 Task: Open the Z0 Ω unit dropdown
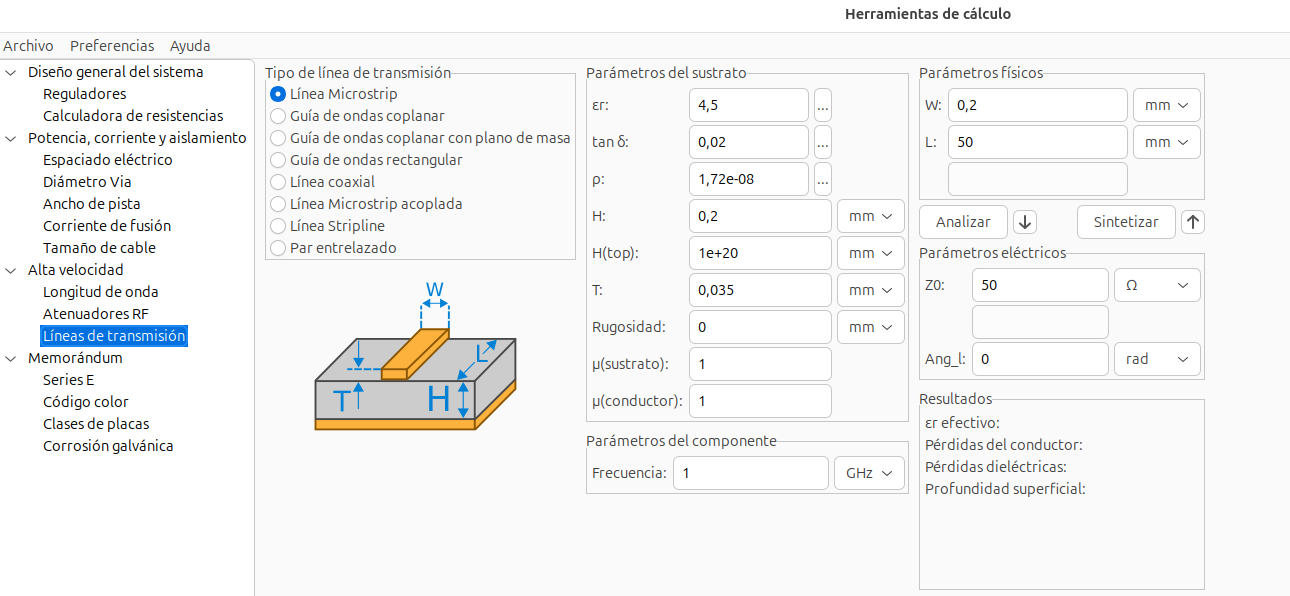coord(1156,285)
